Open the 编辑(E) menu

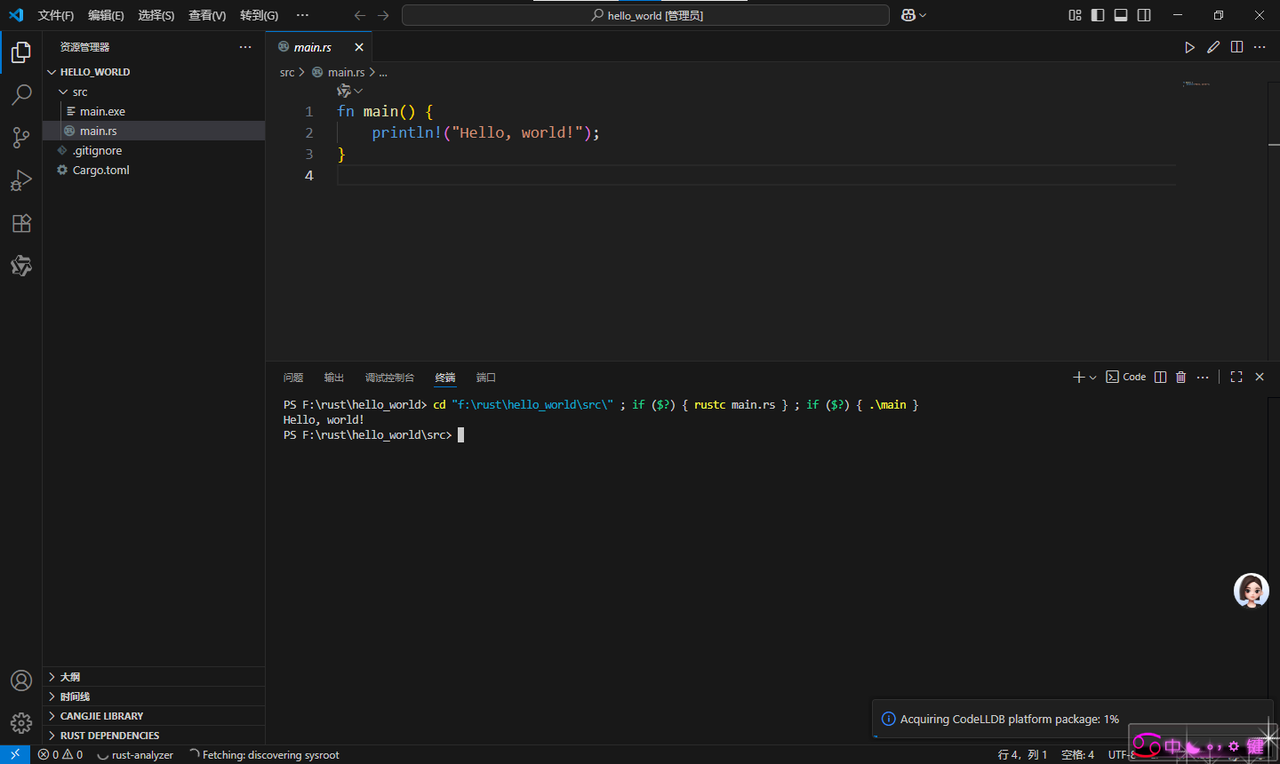106,15
